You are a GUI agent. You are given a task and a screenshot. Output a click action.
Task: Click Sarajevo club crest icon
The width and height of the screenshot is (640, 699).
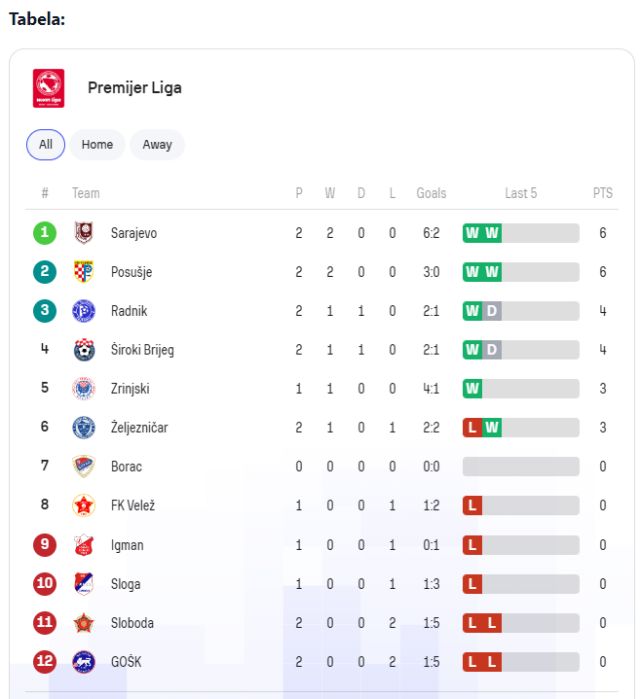[84, 233]
